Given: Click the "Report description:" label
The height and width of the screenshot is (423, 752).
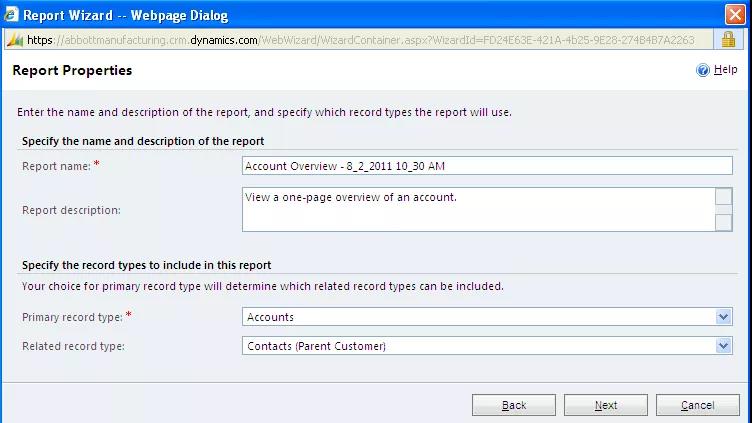Looking at the screenshot, I should pos(70,210).
